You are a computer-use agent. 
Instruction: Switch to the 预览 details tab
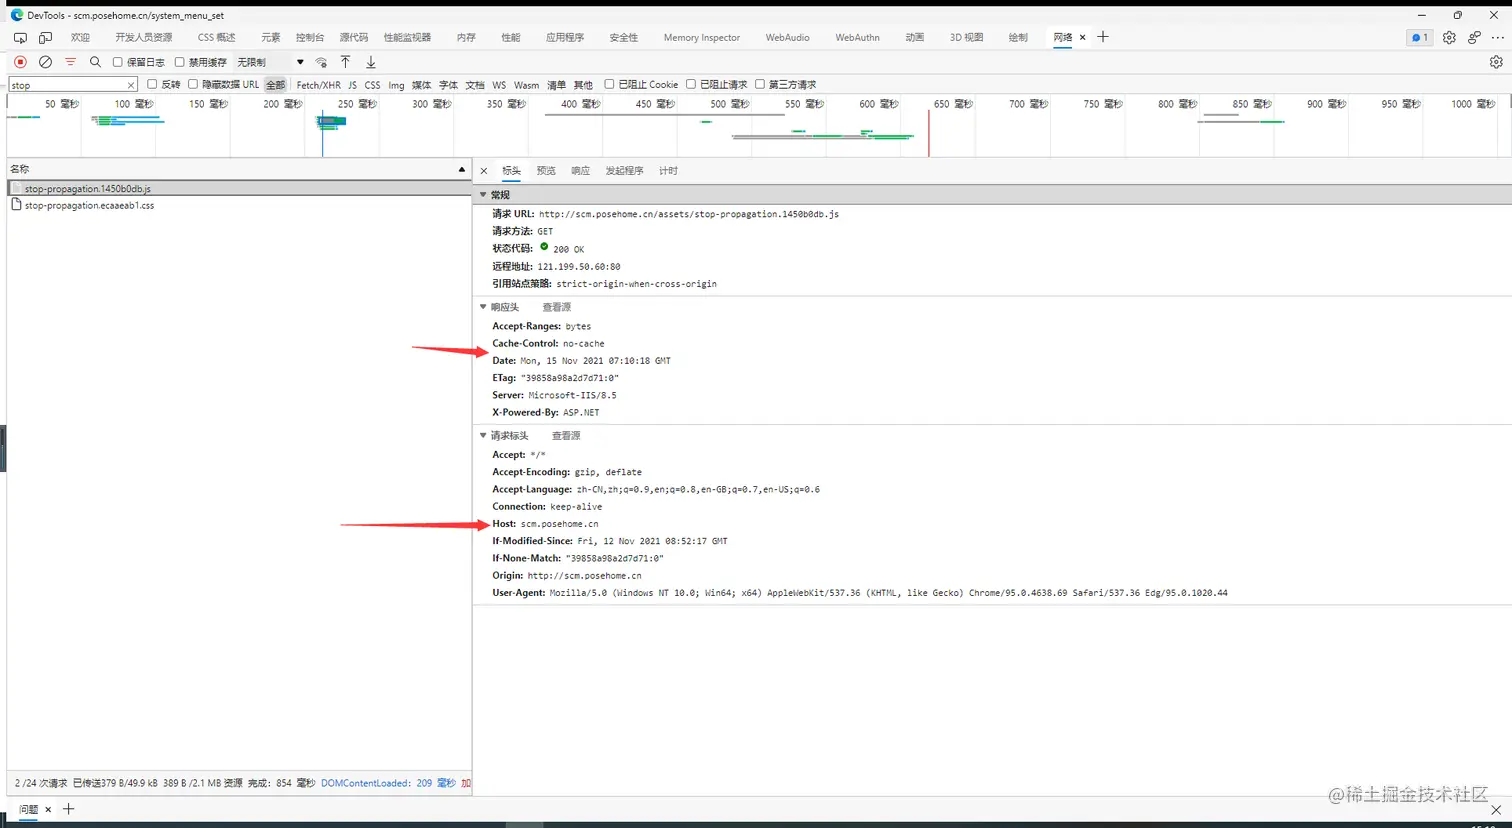point(546,171)
